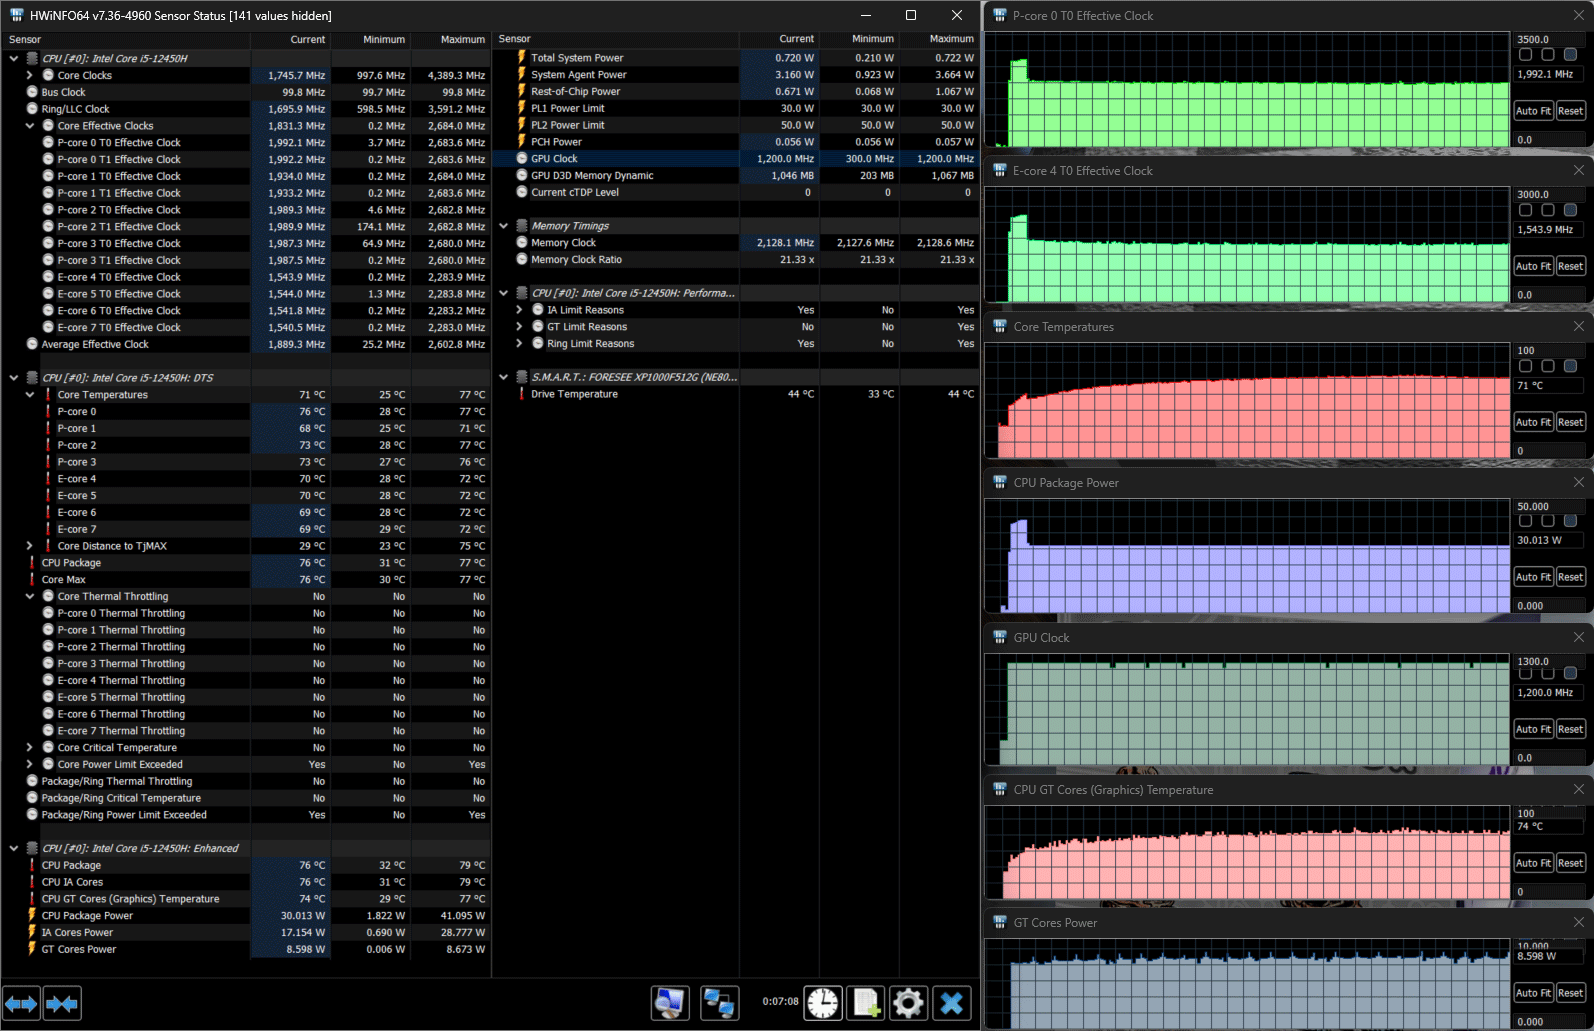Click the Minimum column header on left panel

384,39
